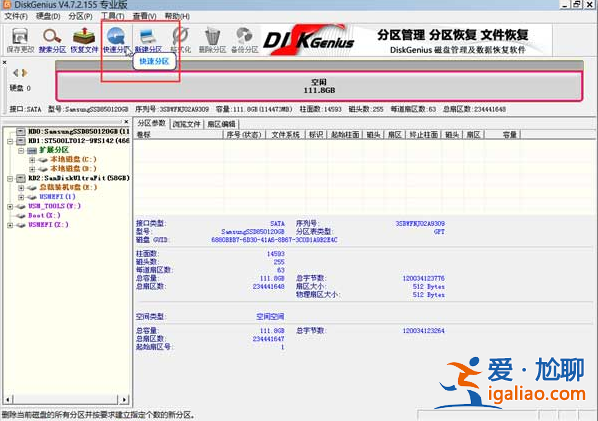Close the disk tree panel with its x
This screenshot has height=421, width=598.
126,122
